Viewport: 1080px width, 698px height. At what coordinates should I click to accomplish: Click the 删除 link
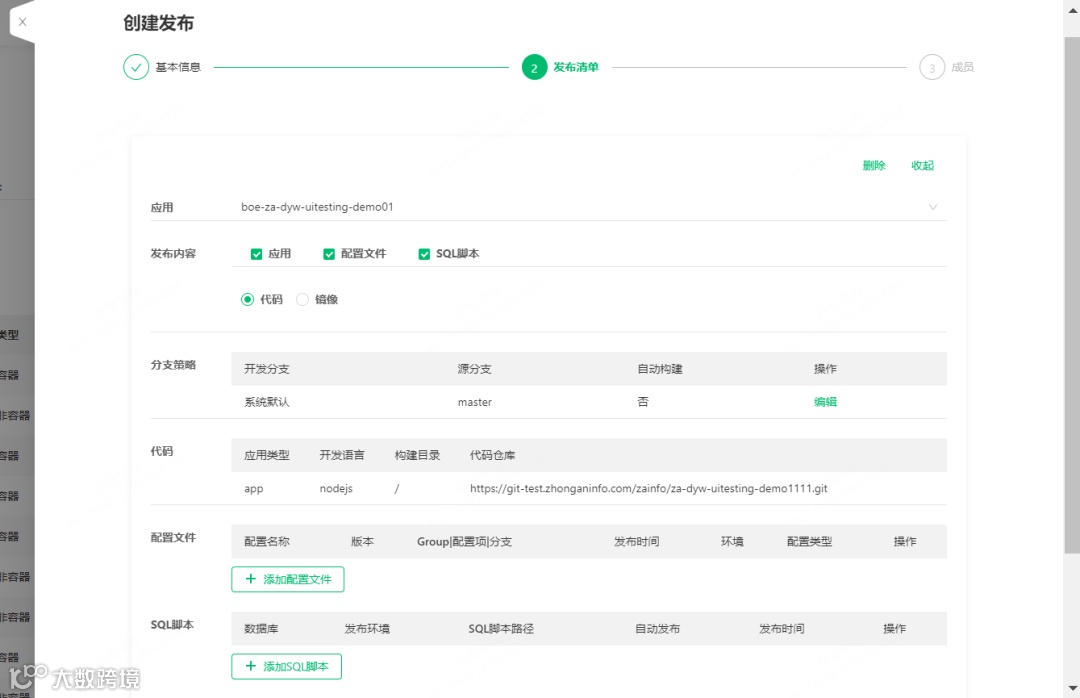tap(874, 165)
